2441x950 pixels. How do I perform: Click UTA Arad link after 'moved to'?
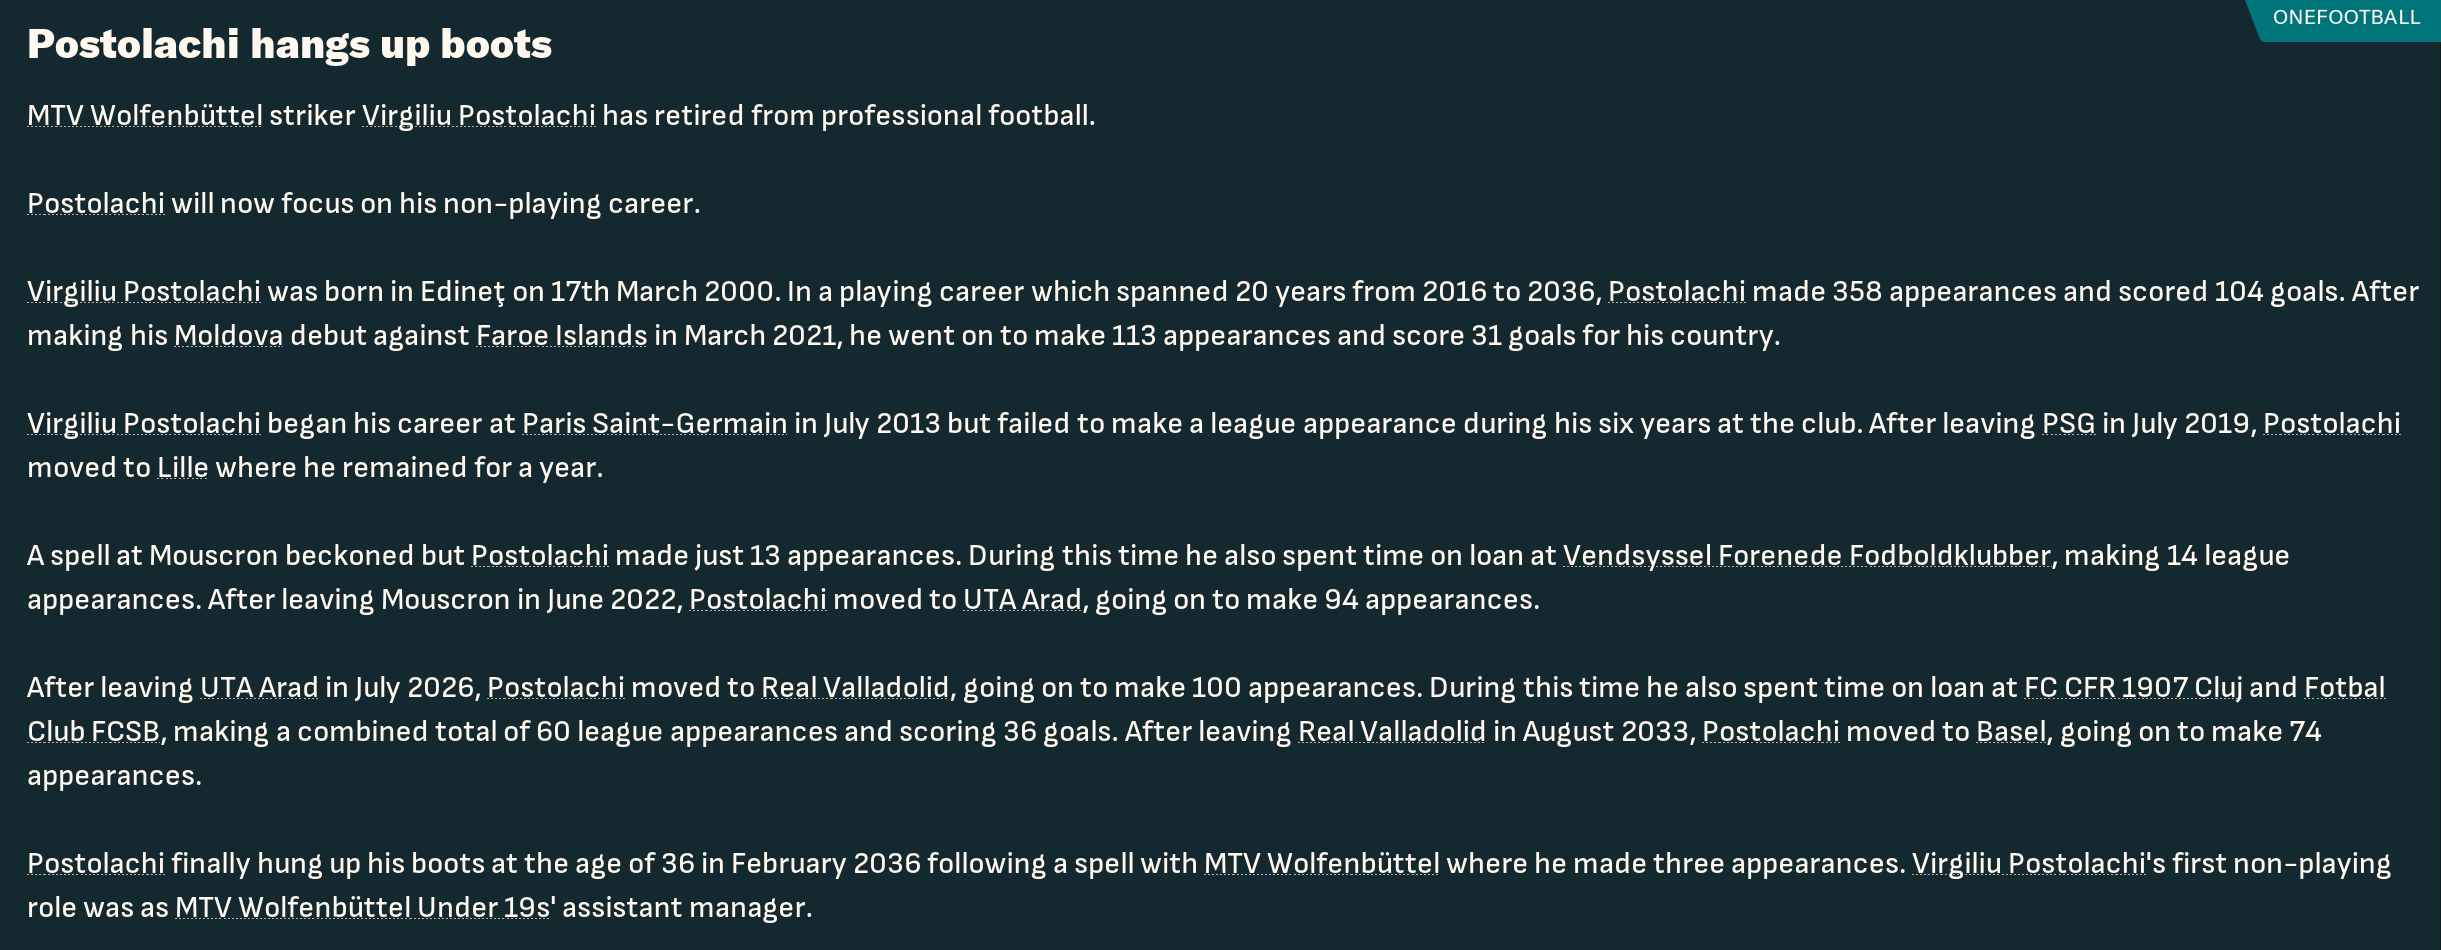point(1022,599)
